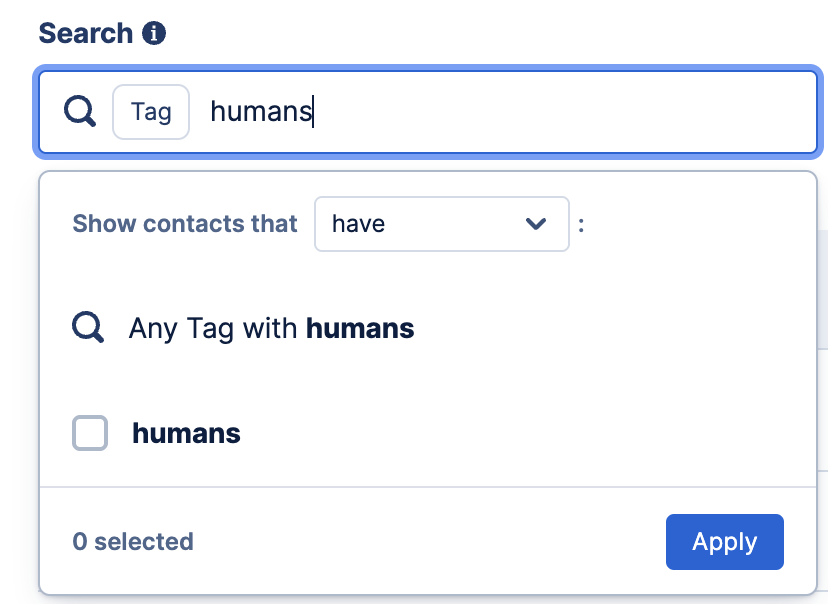Click the Search heading label
Image resolution: width=828 pixels, height=604 pixels.
click(86, 33)
